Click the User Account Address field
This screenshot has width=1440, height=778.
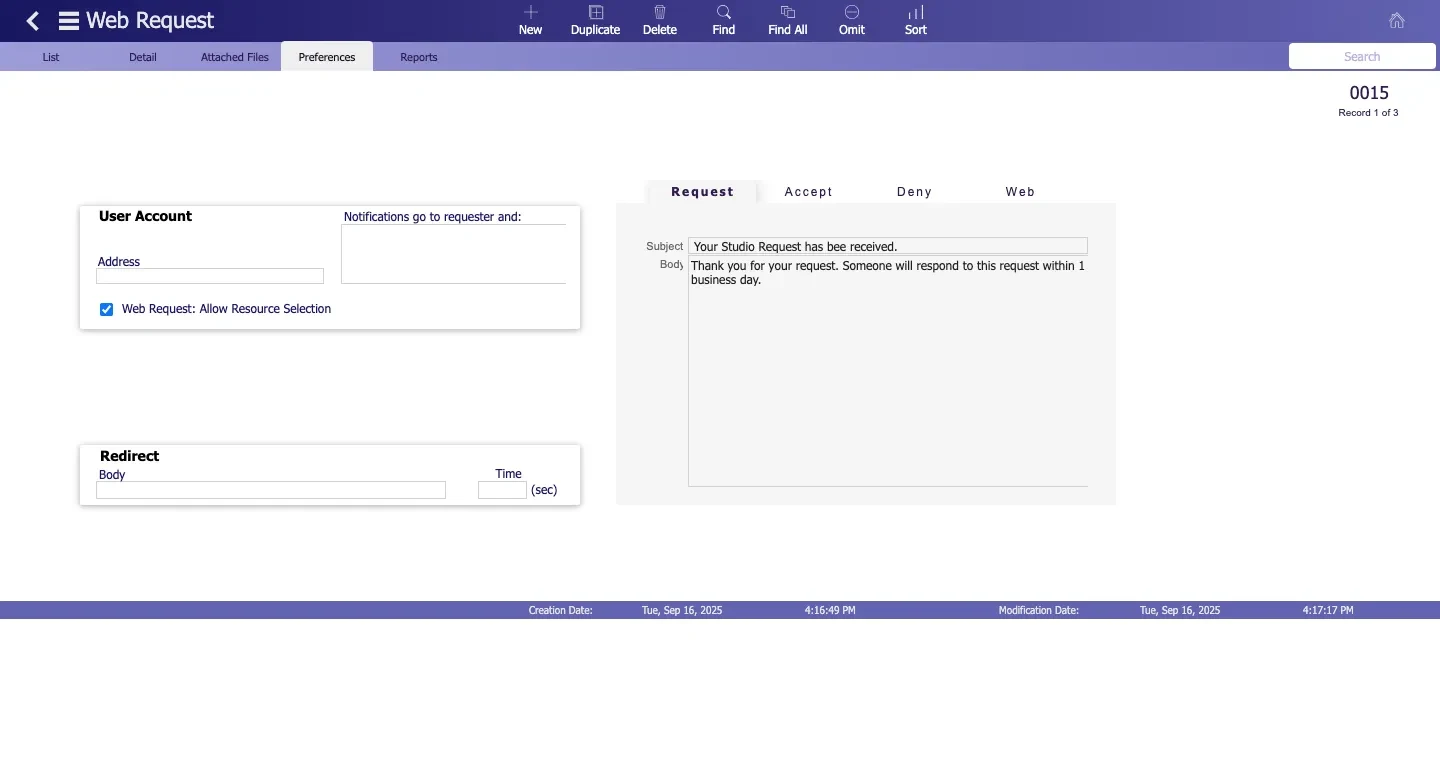[210, 276]
